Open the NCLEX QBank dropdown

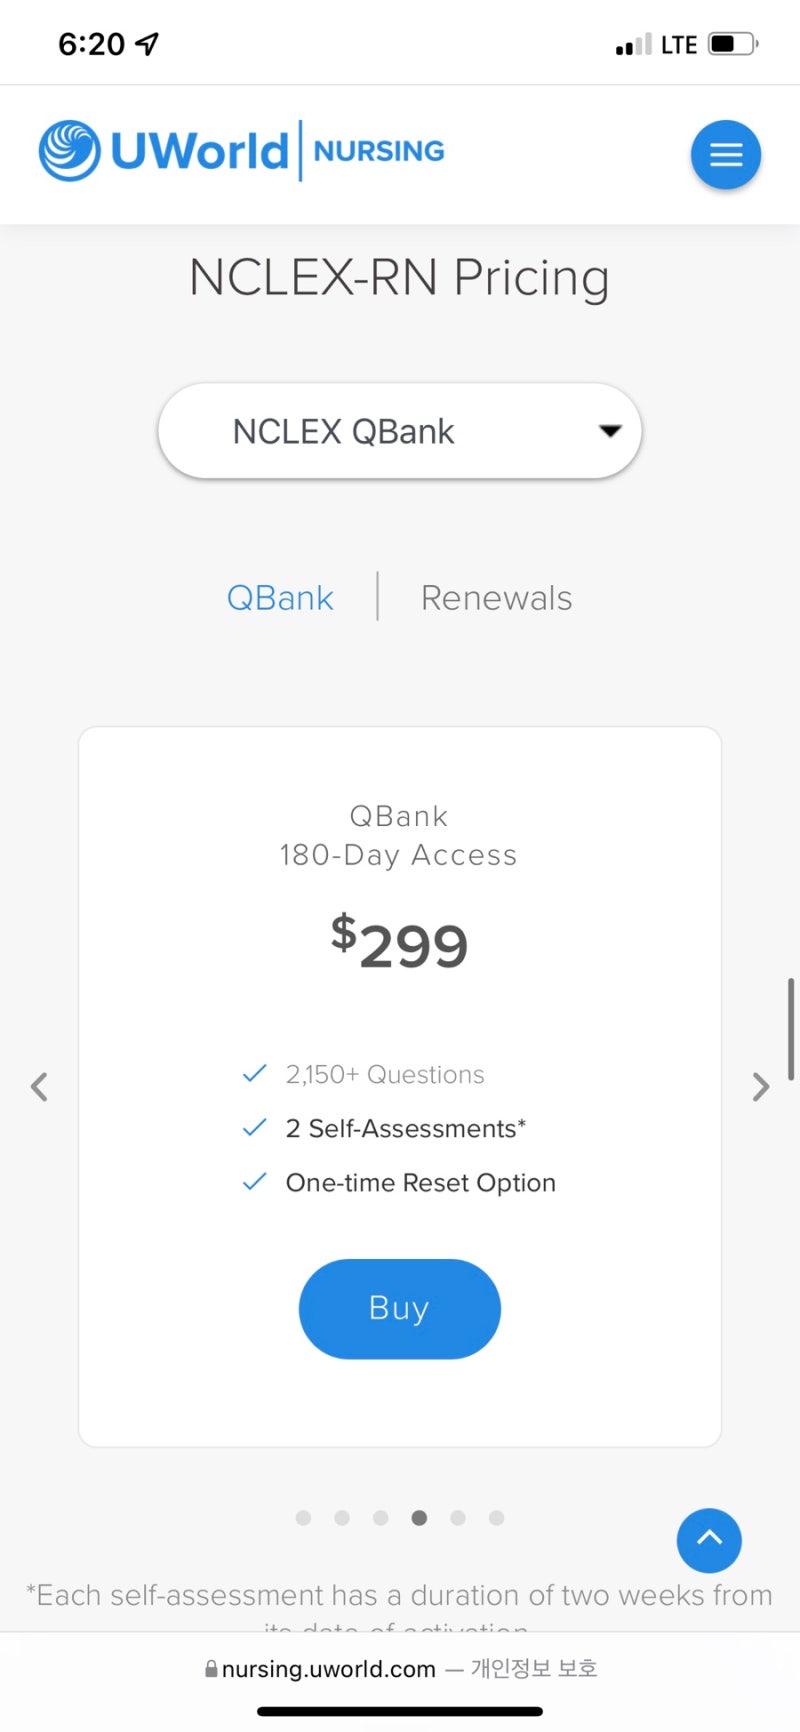point(400,431)
